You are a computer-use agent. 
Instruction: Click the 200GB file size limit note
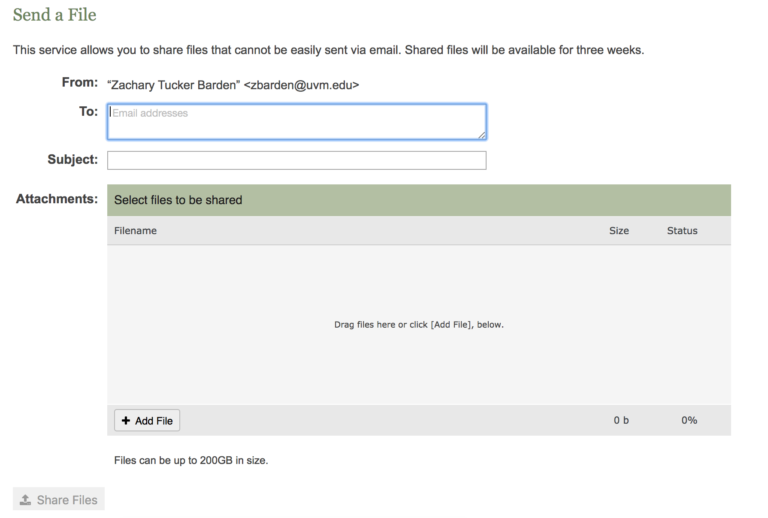[x=191, y=461]
